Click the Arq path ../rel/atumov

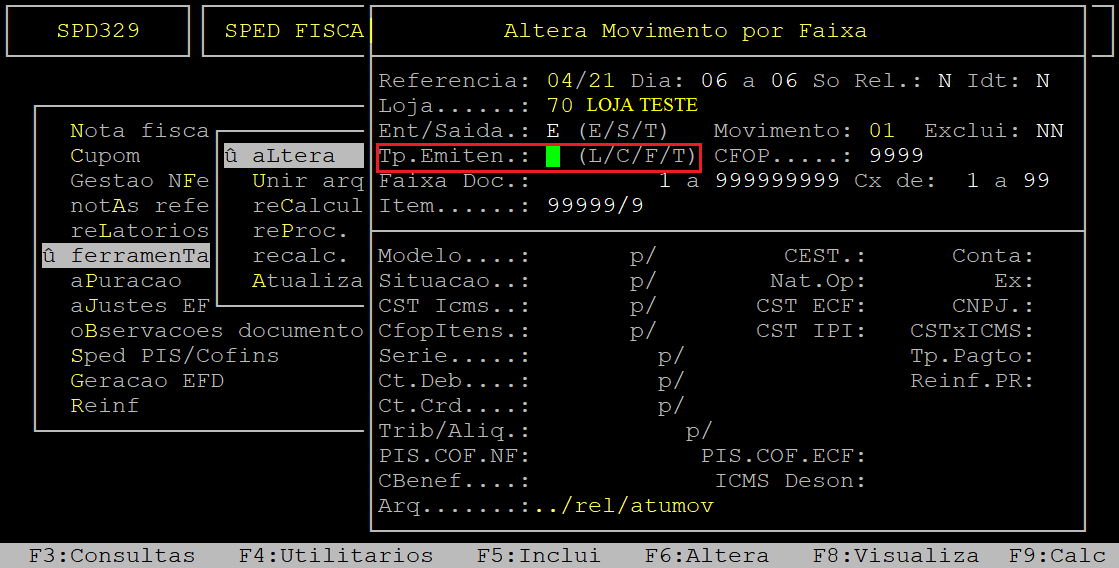point(622,506)
